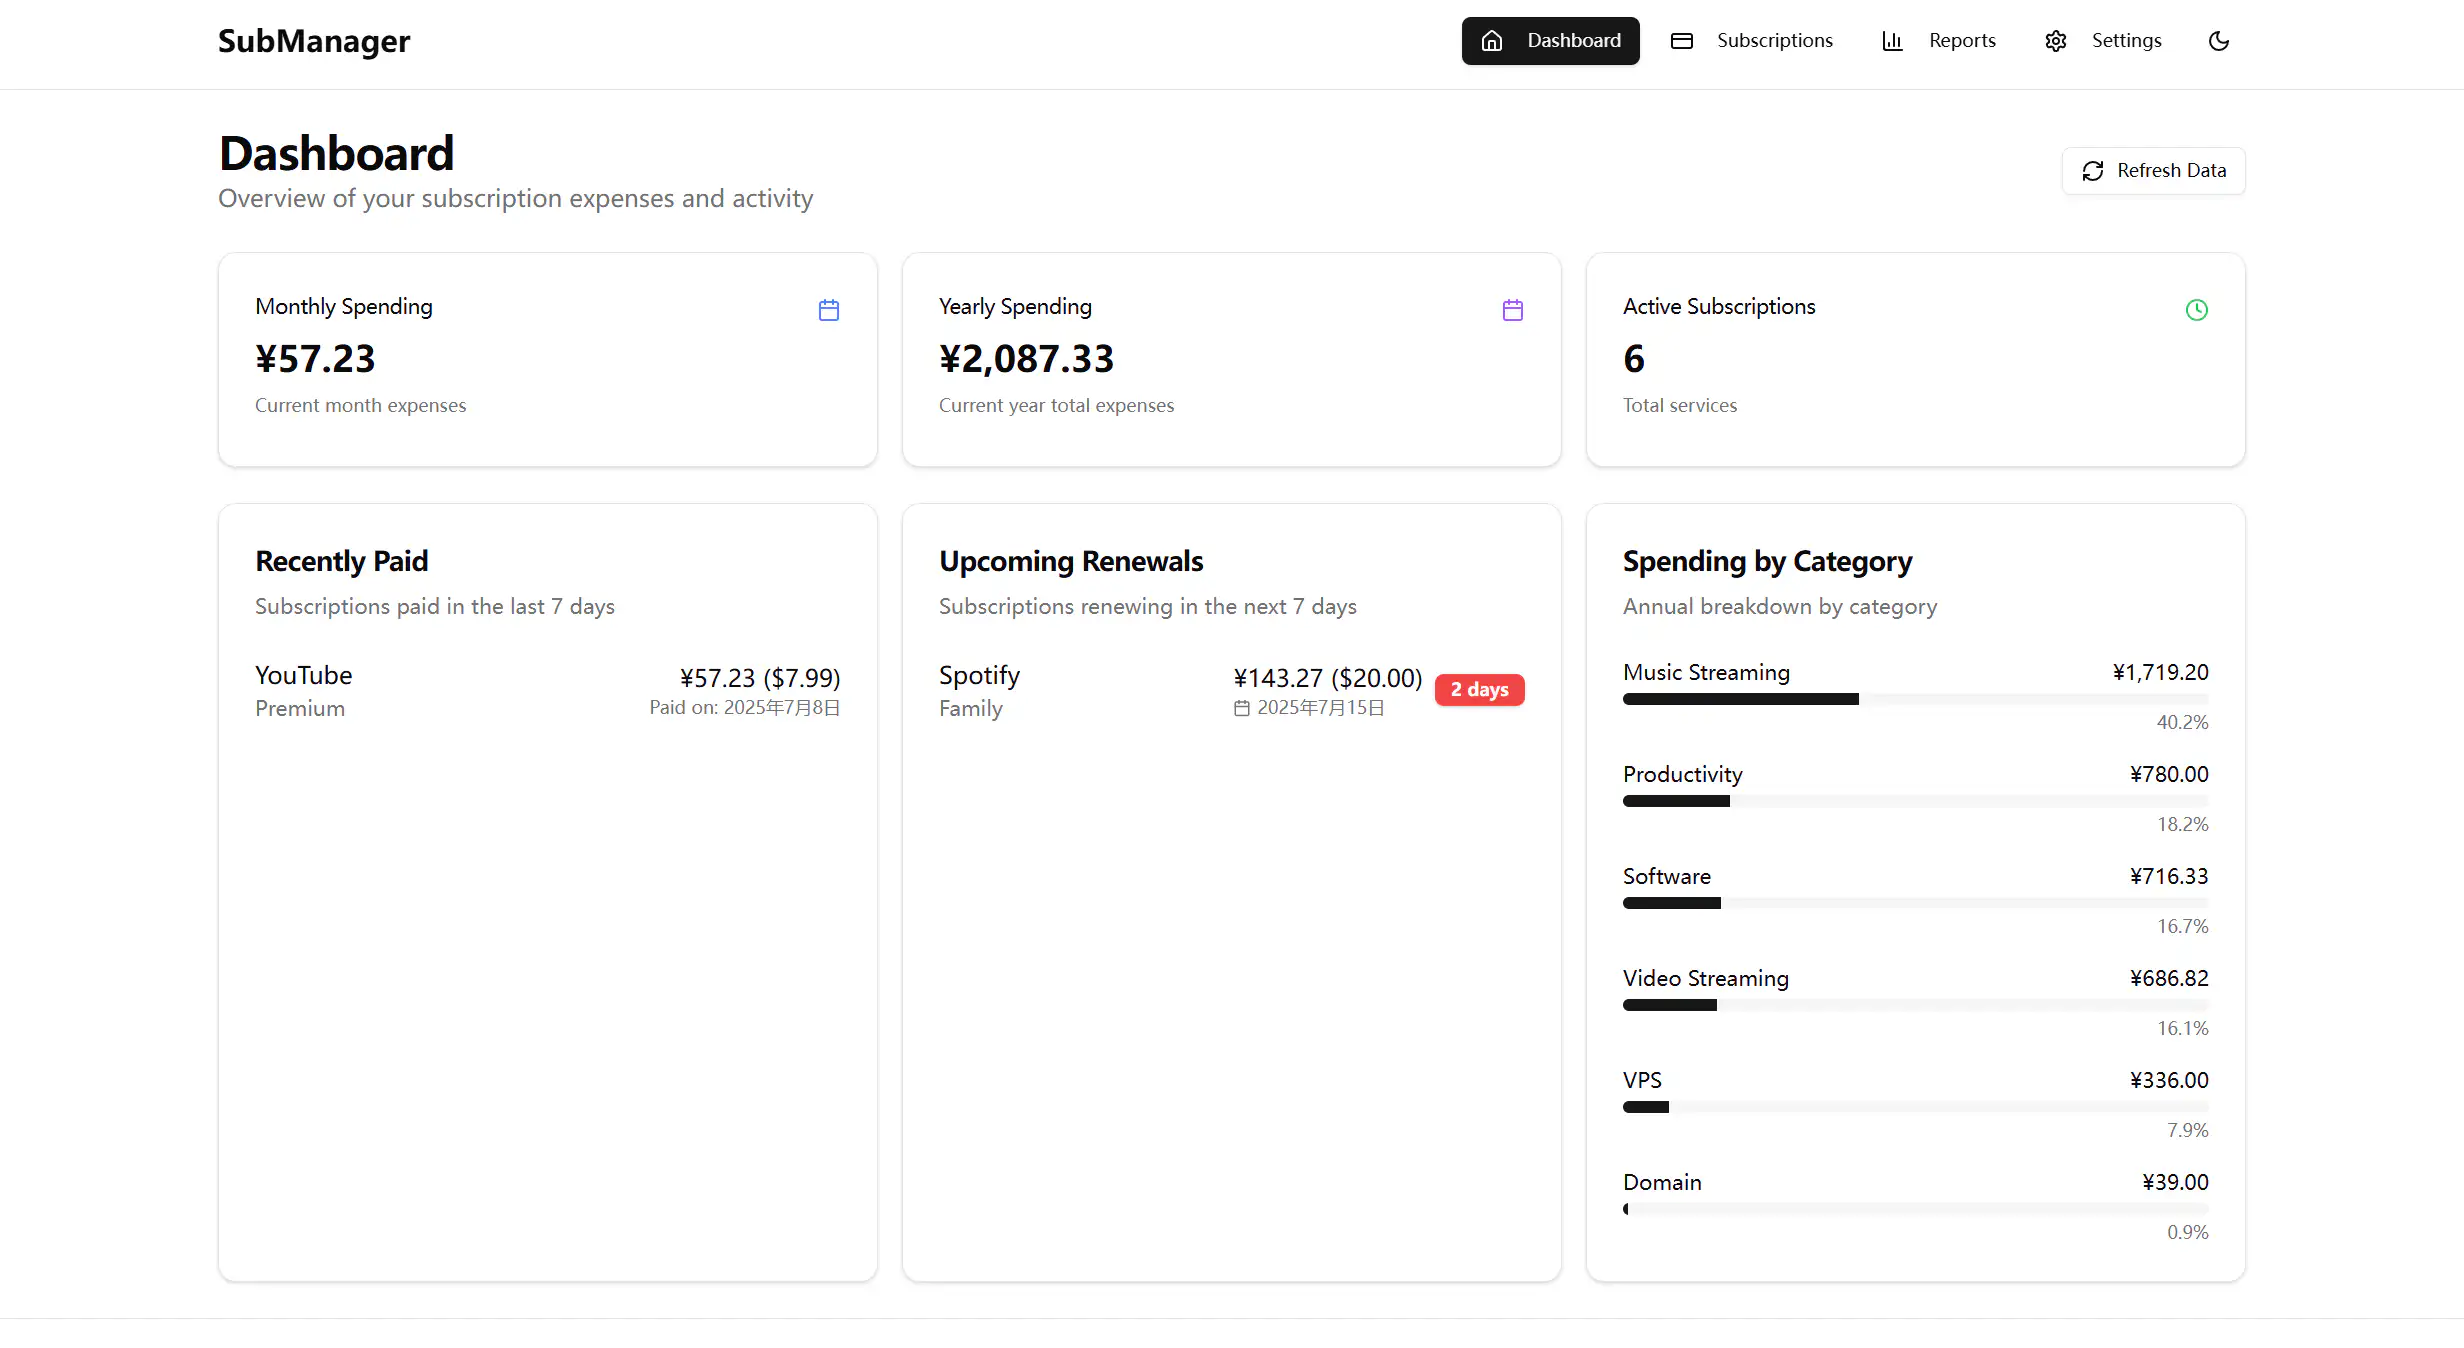Click the green clock icon in Active Subscriptions

[2196, 310]
